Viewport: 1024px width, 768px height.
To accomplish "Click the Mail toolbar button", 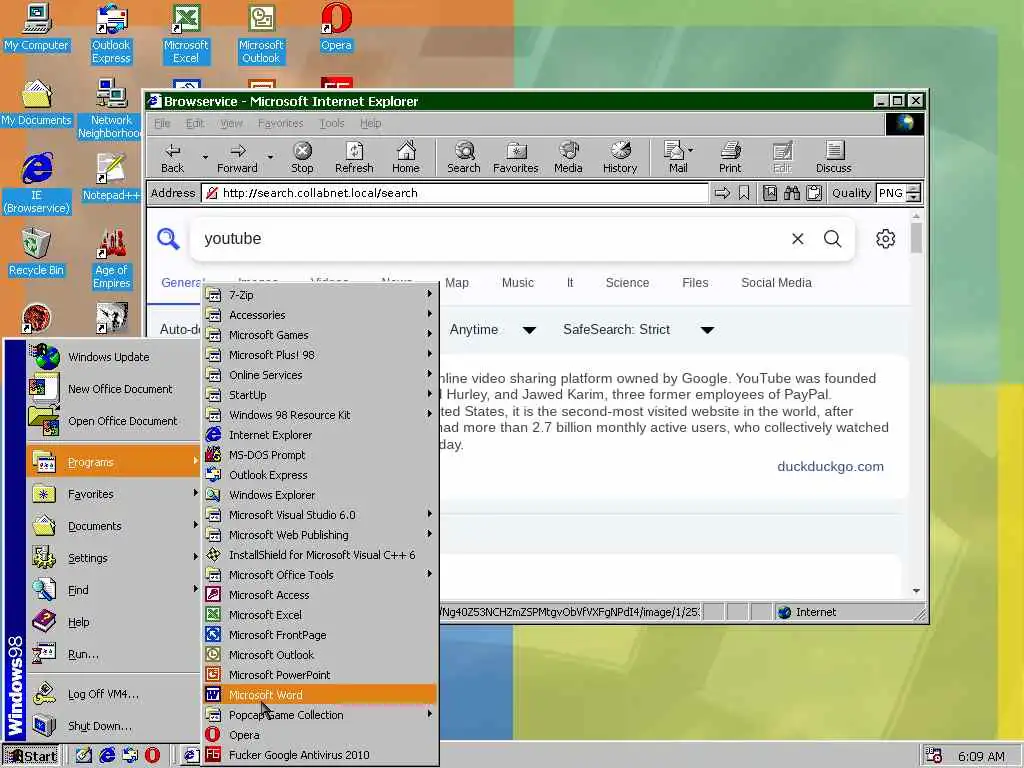I will 677,157.
